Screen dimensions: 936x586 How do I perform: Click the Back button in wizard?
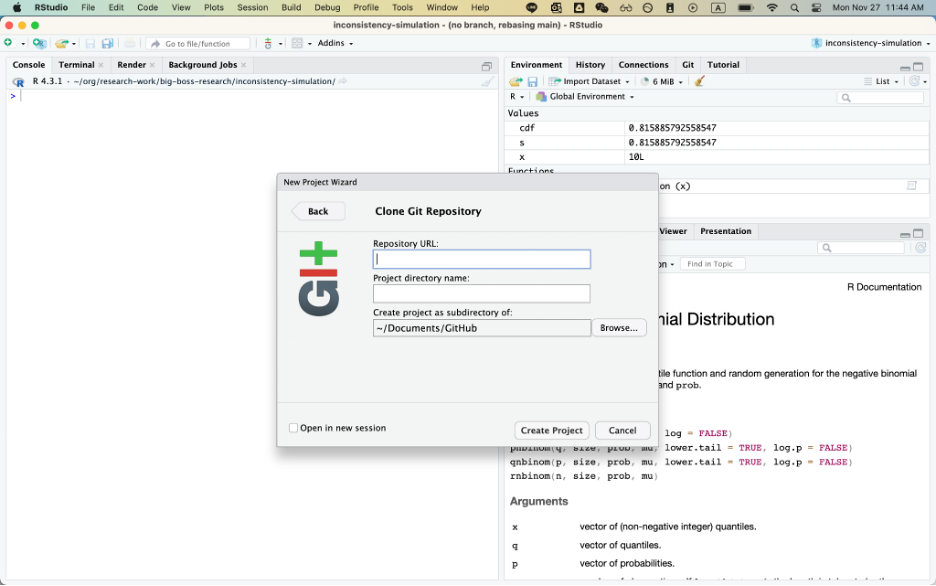click(x=318, y=211)
